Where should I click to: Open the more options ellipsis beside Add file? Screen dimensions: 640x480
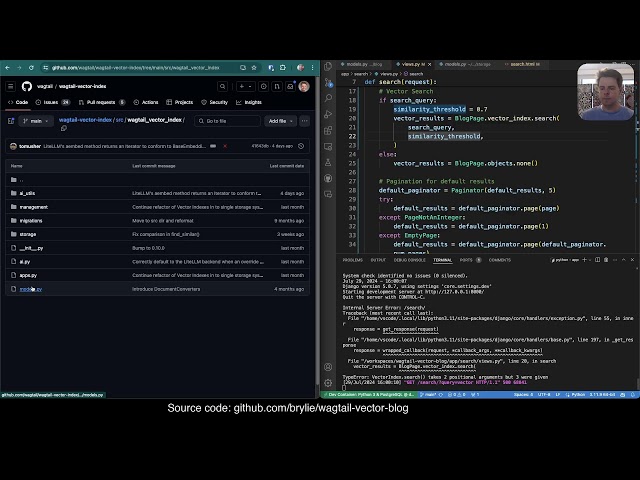[x=304, y=121]
